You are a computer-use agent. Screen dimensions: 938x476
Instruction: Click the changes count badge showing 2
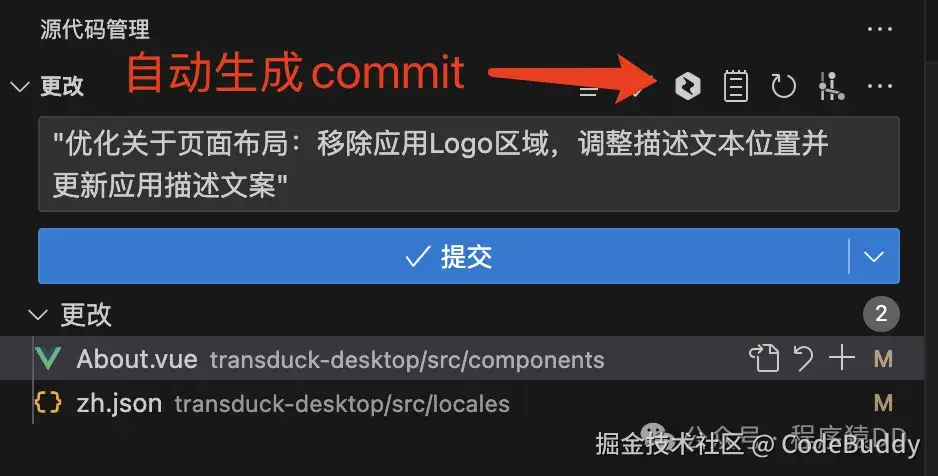point(881,314)
